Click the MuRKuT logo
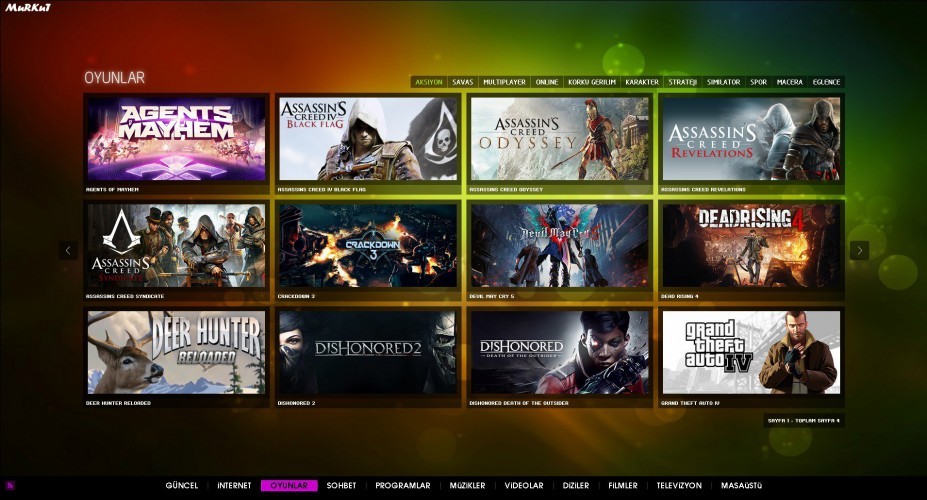 (x=28, y=8)
